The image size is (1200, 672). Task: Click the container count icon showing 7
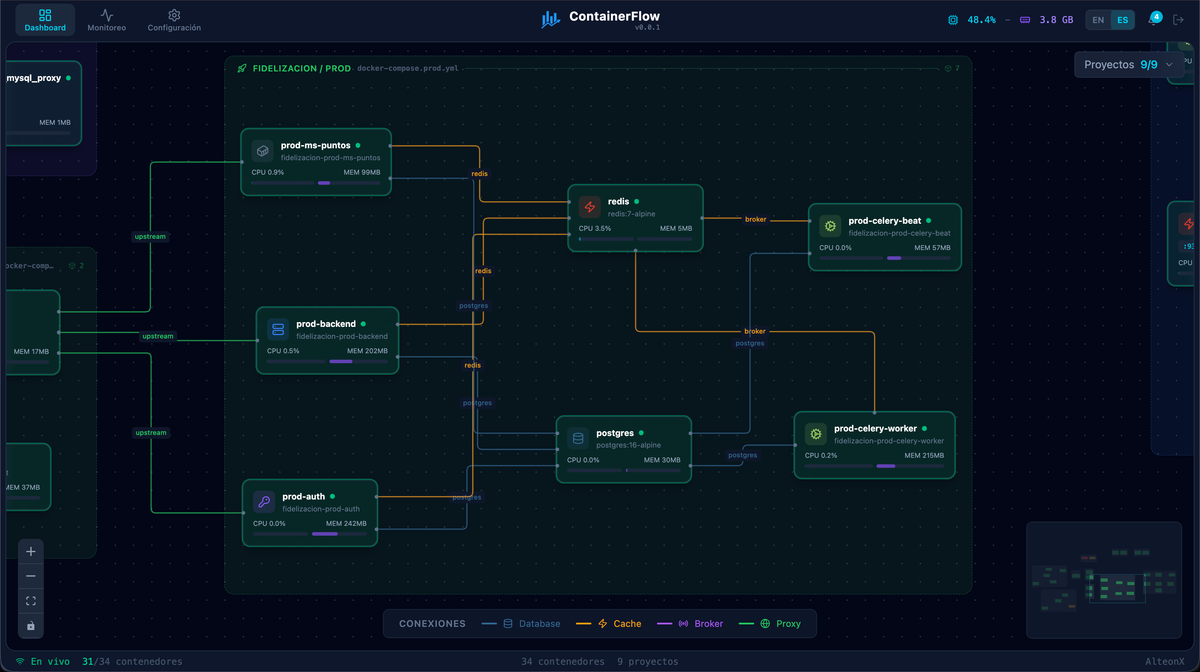point(948,69)
